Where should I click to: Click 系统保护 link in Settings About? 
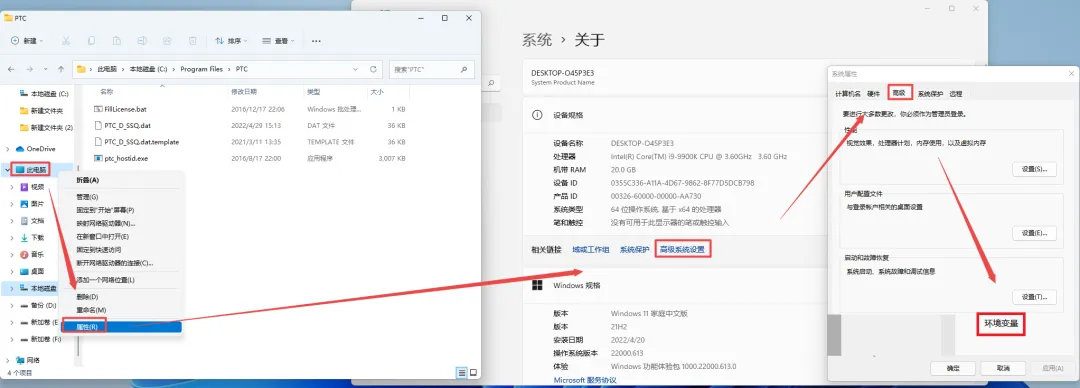click(634, 249)
